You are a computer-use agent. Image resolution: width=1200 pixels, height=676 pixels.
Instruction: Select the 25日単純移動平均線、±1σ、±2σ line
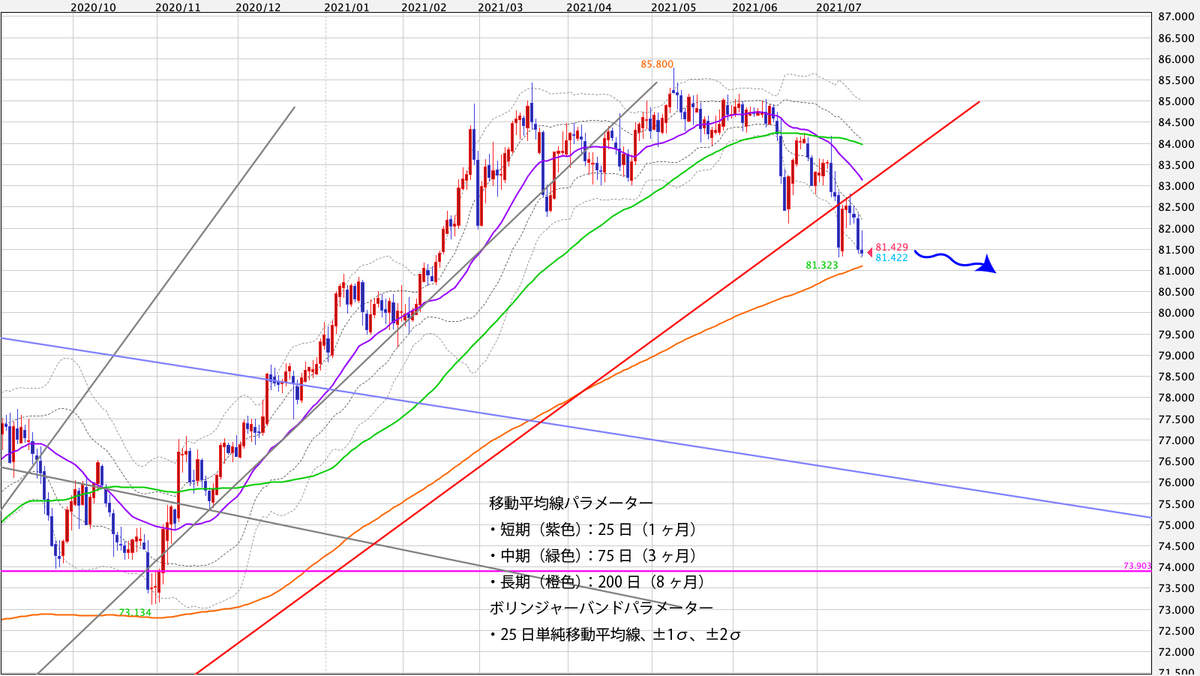click(x=613, y=634)
